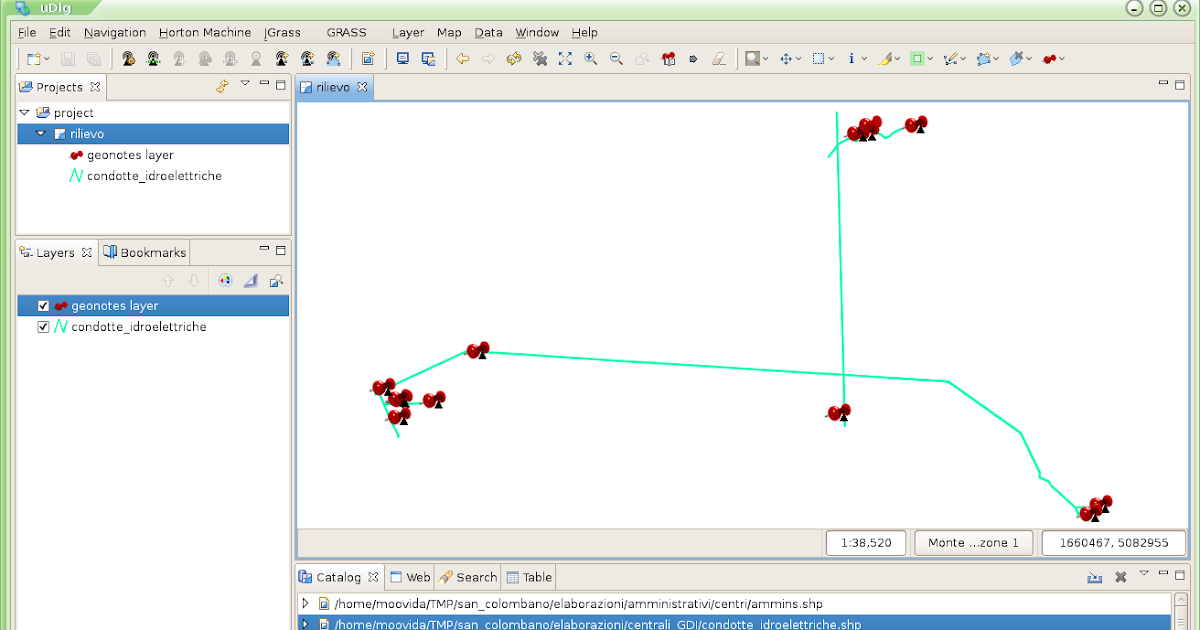Uncheck the geonotes layer visibility checkbox
Viewport: 1200px width, 630px height.
43,305
